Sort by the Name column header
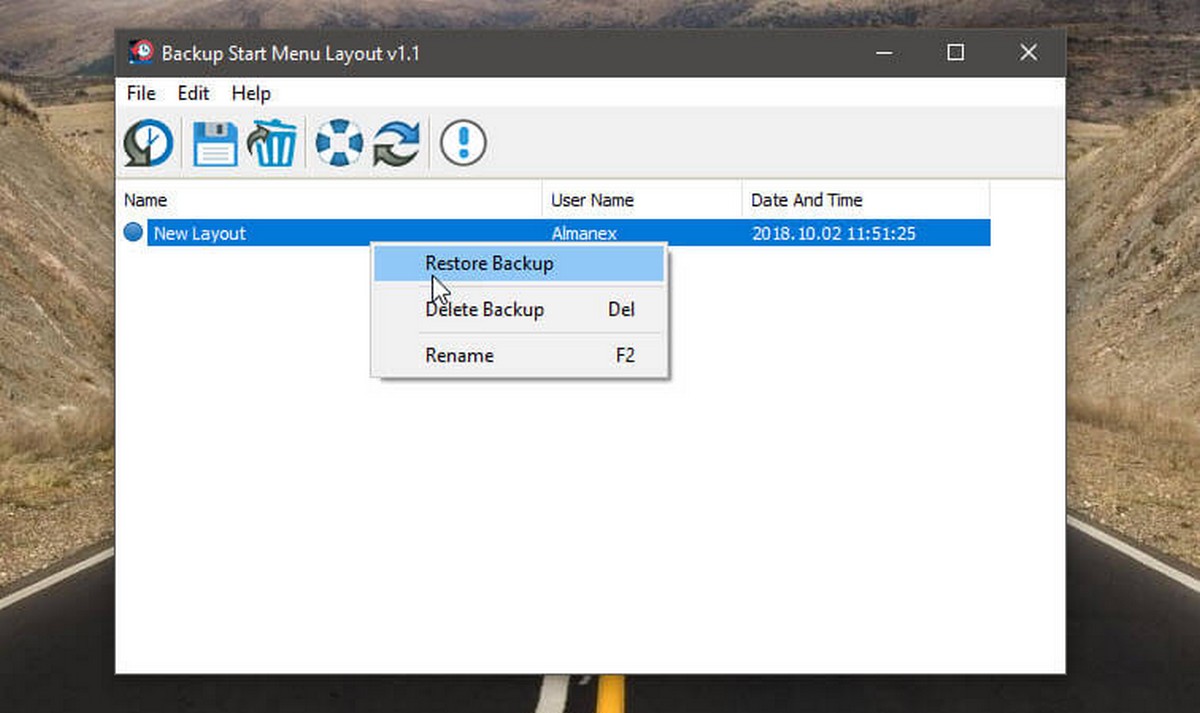 pyautogui.click(x=329, y=200)
